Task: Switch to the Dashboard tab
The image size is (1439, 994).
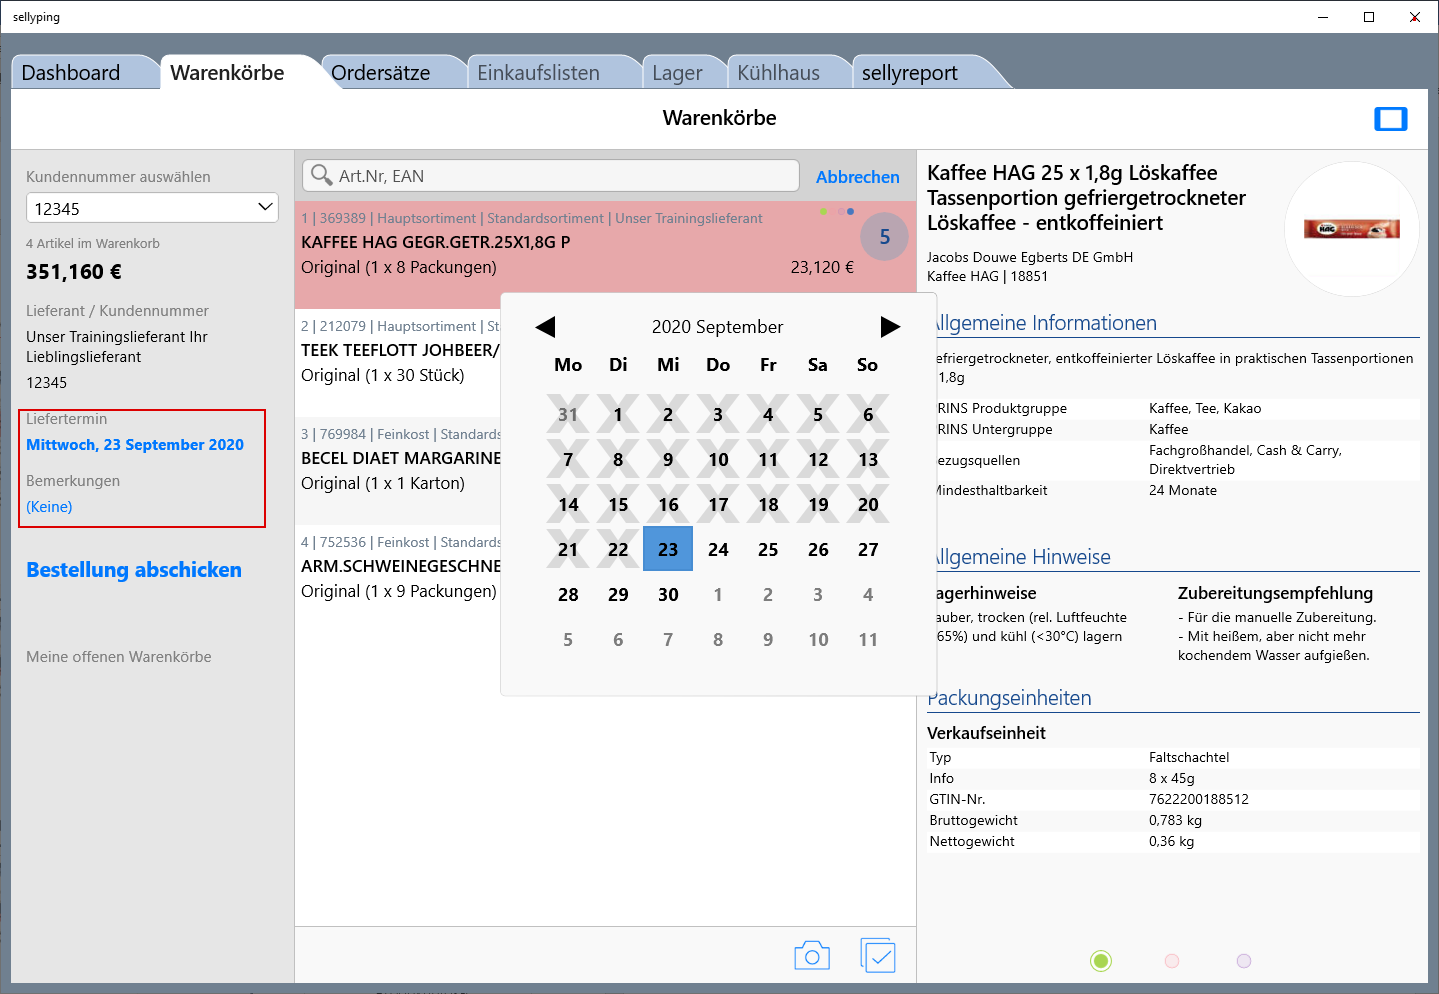Action: 71,73
